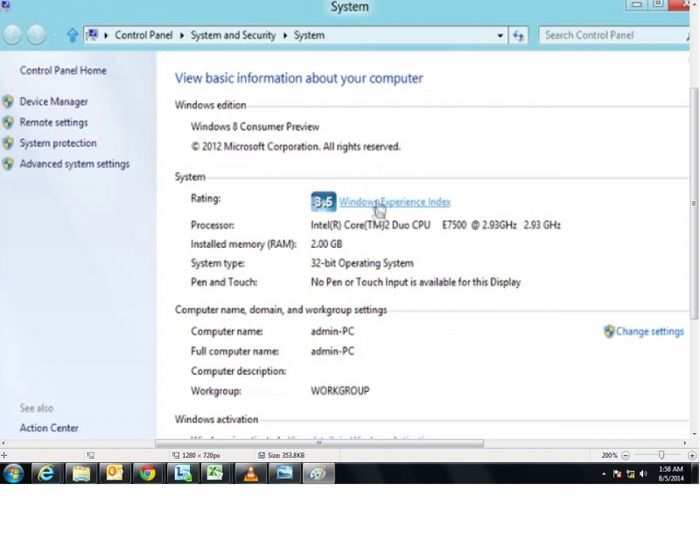Click the refresh button beside address bar
700x560 pixels.
[x=518, y=35]
